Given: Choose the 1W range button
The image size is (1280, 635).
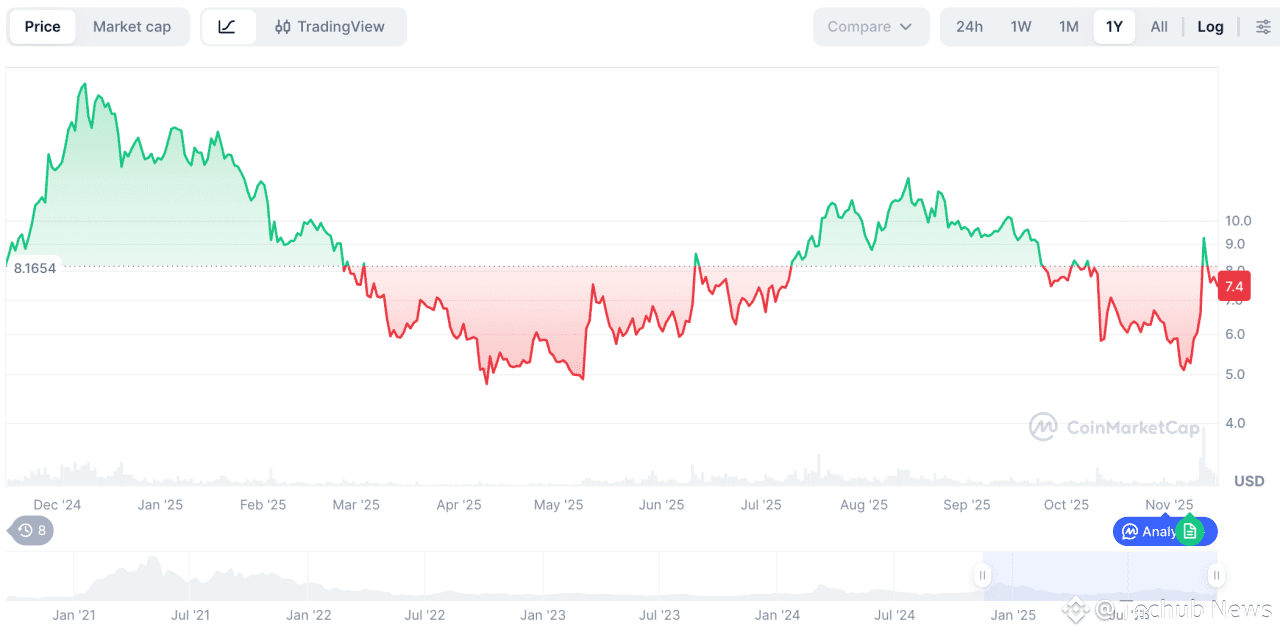Looking at the screenshot, I should coord(1021,27).
